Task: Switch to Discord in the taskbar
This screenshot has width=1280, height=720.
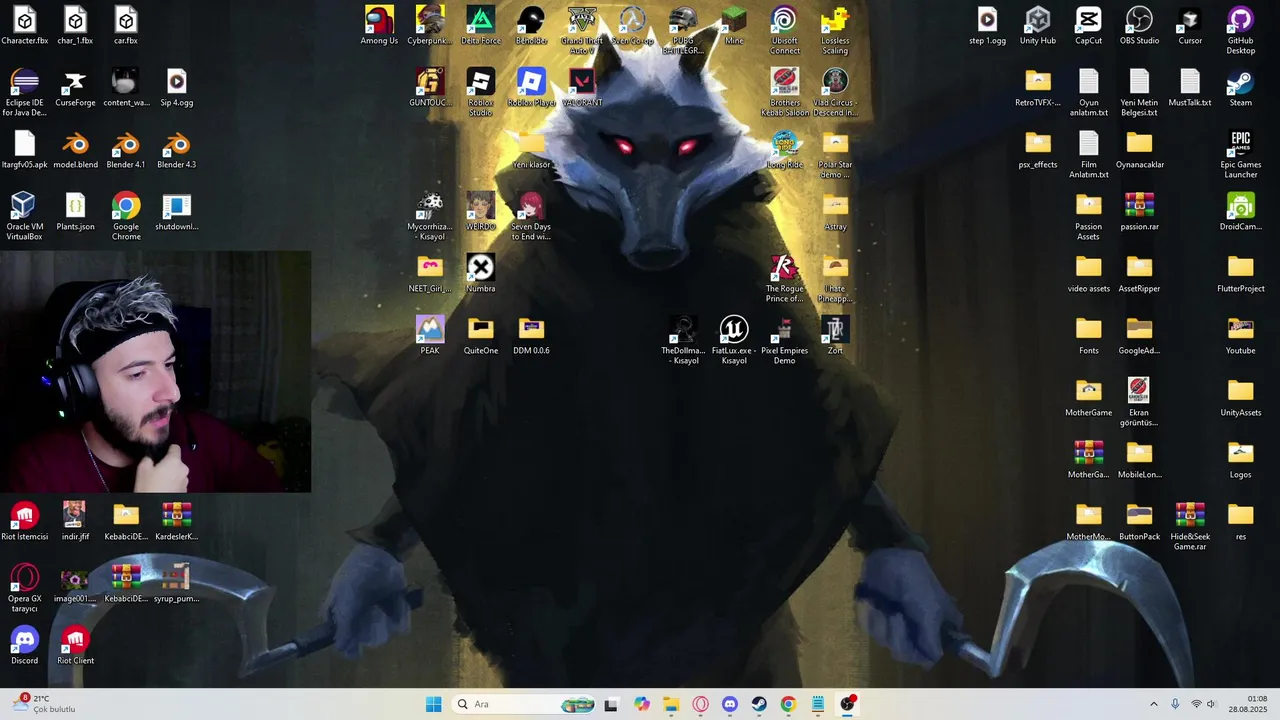Action: pyautogui.click(x=730, y=704)
